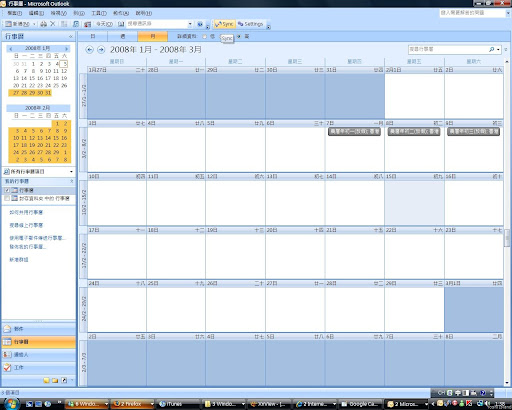Collapse the 我的行事曆 section

pyautogui.click(x=71, y=181)
